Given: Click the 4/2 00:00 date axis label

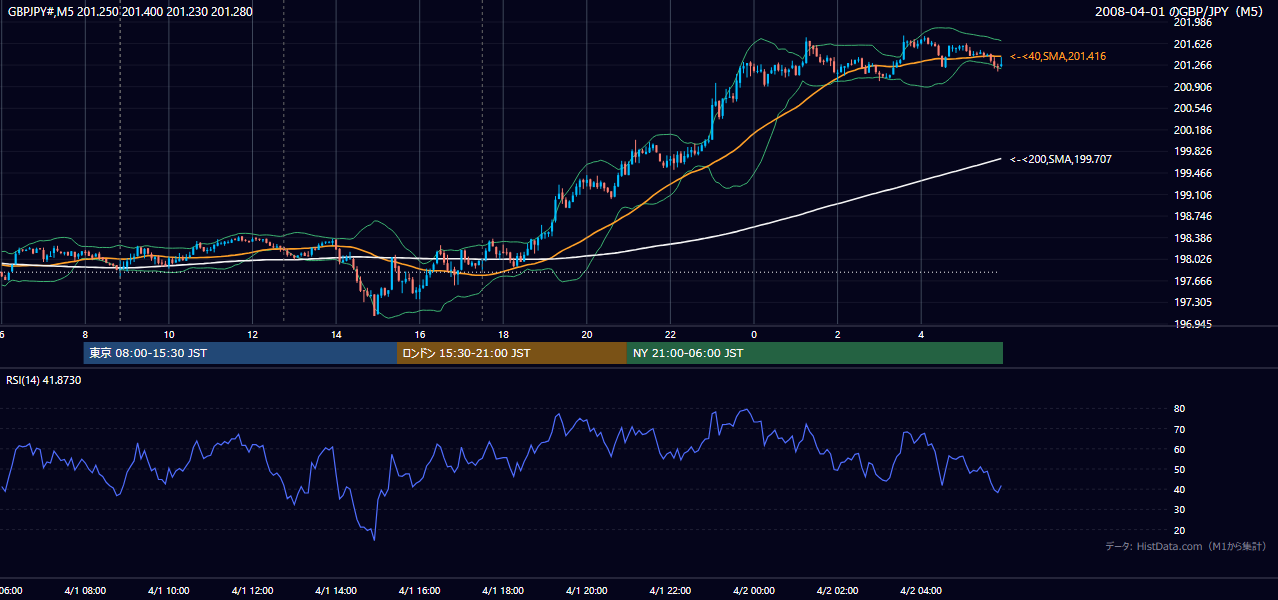Looking at the screenshot, I should pos(754,591).
